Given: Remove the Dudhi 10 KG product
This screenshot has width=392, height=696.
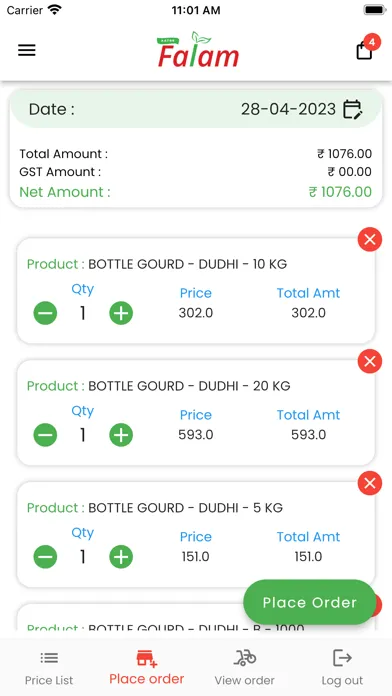Looking at the screenshot, I should click(370, 240).
